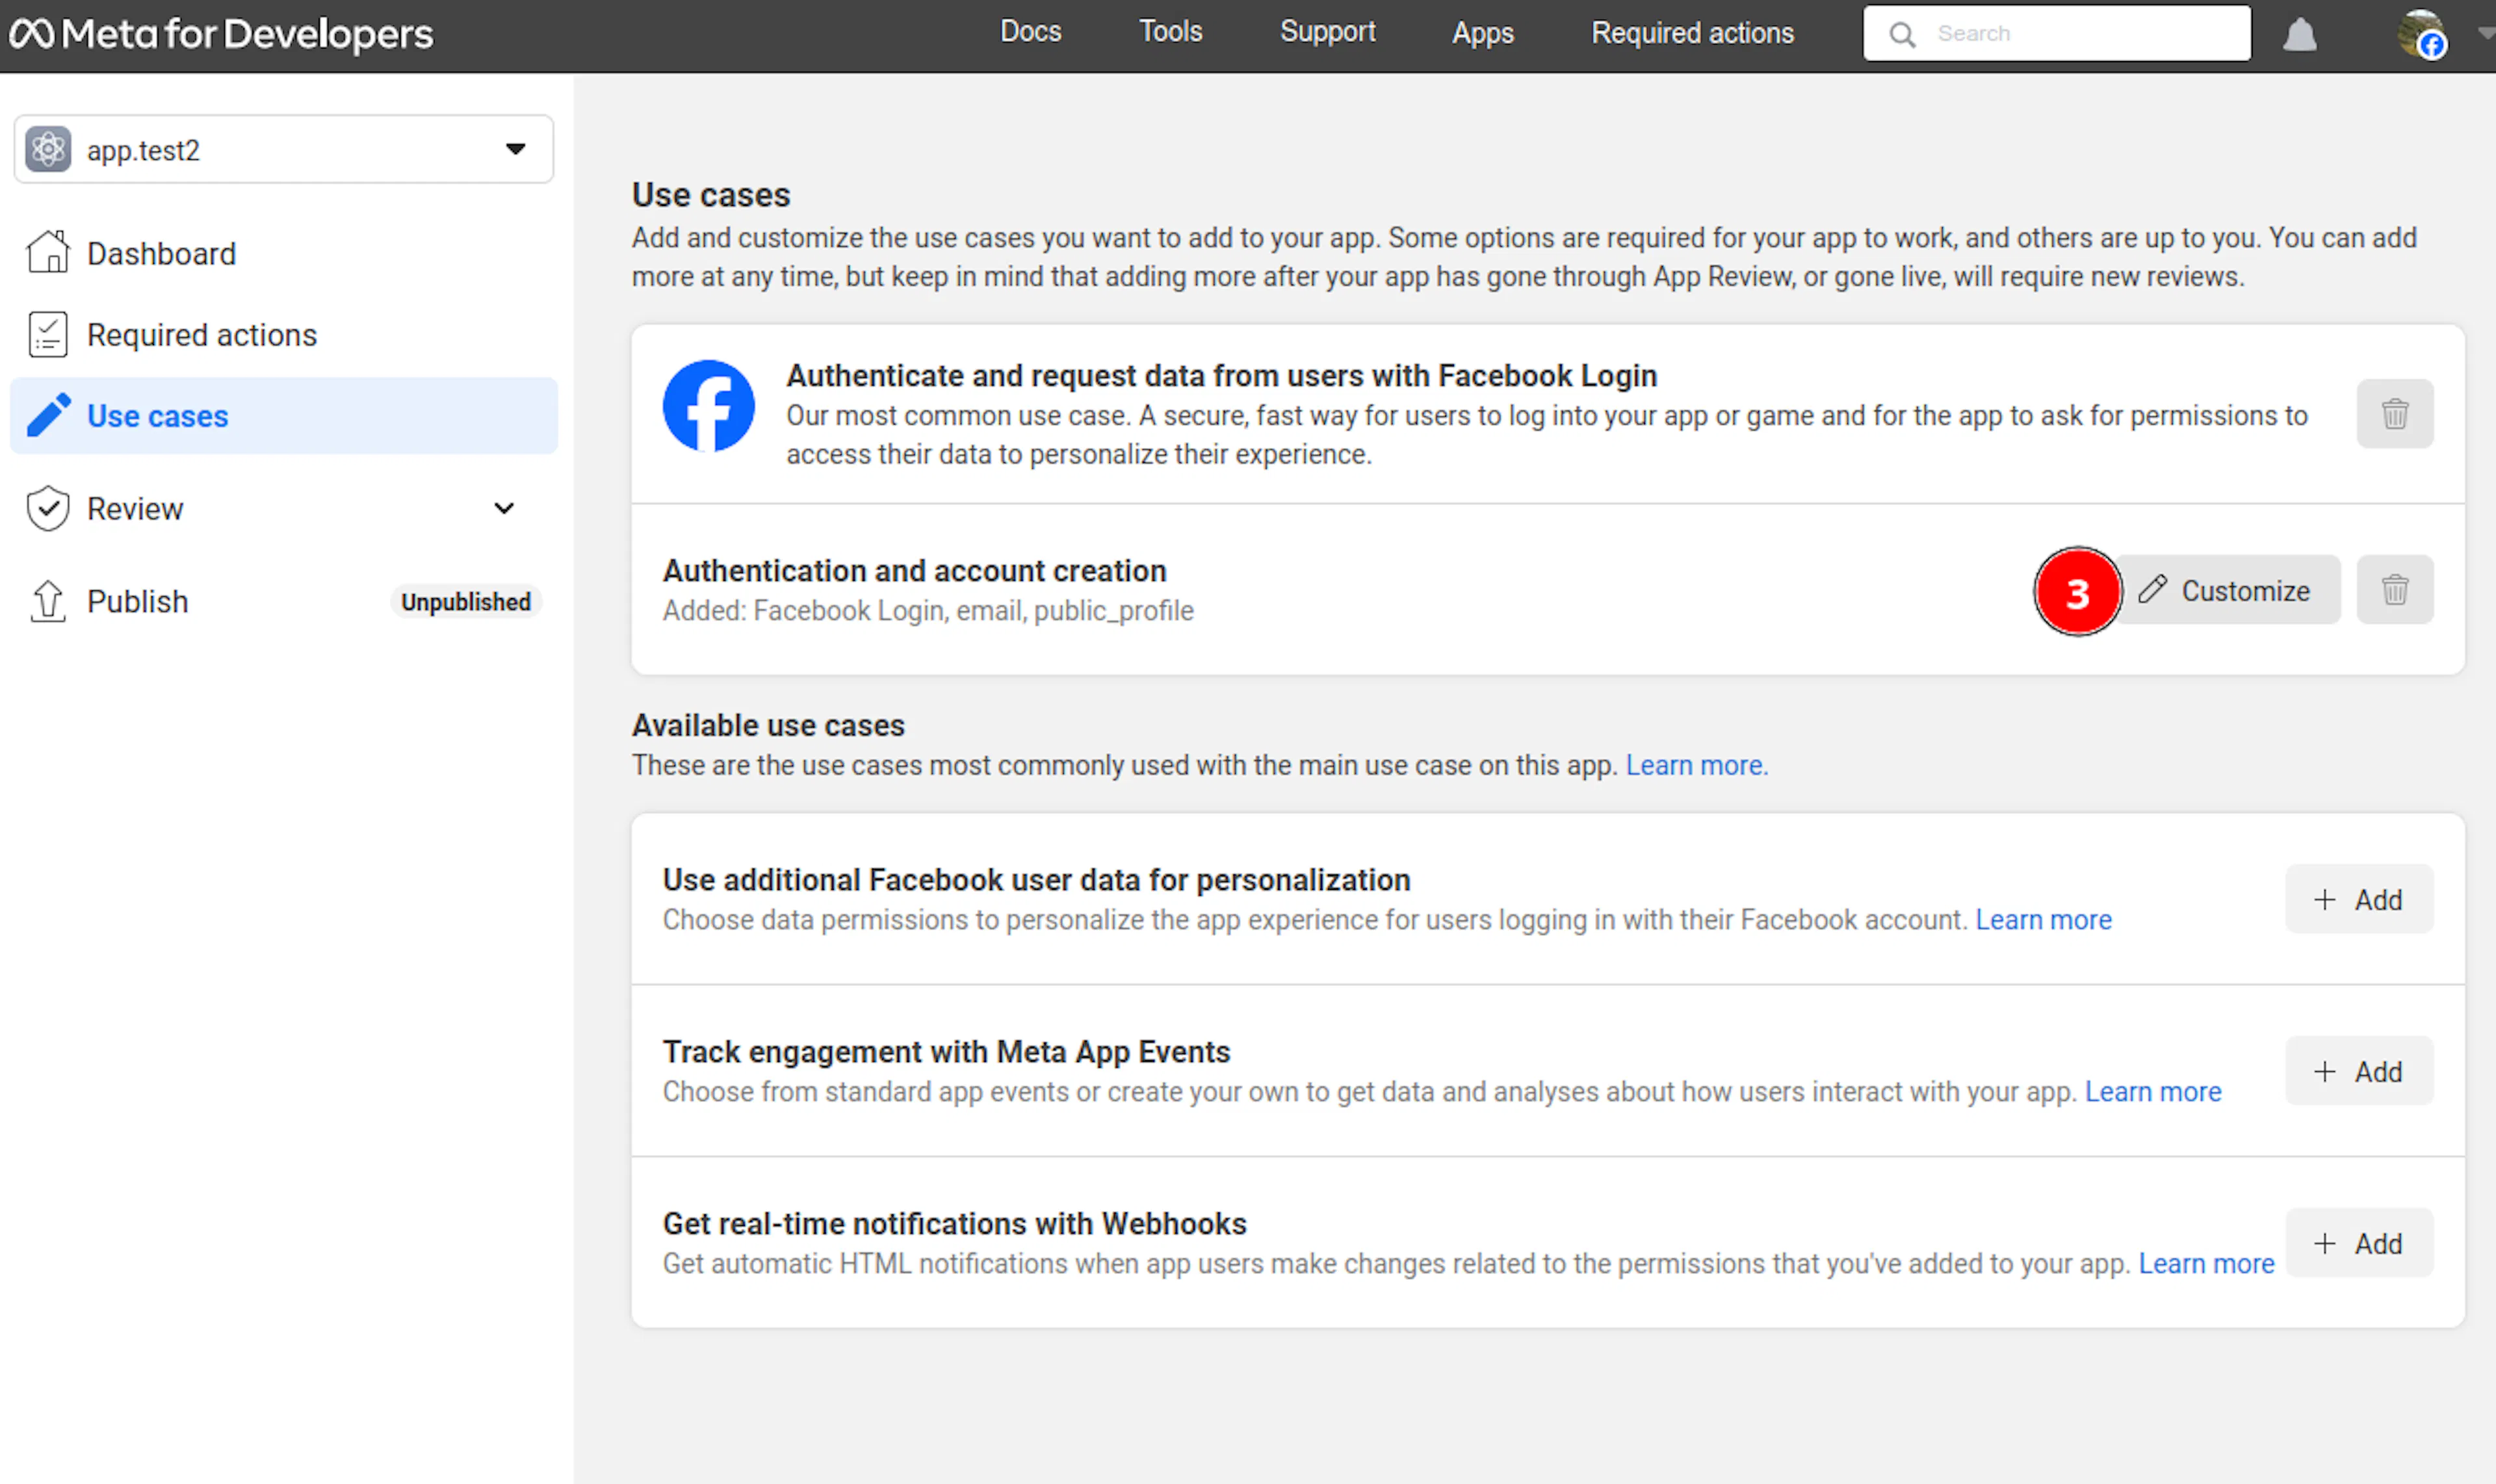The height and width of the screenshot is (1484, 2496).
Task: Add real-time notifications with Webhooks
Action: pyautogui.click(x=2358, y=1243)
